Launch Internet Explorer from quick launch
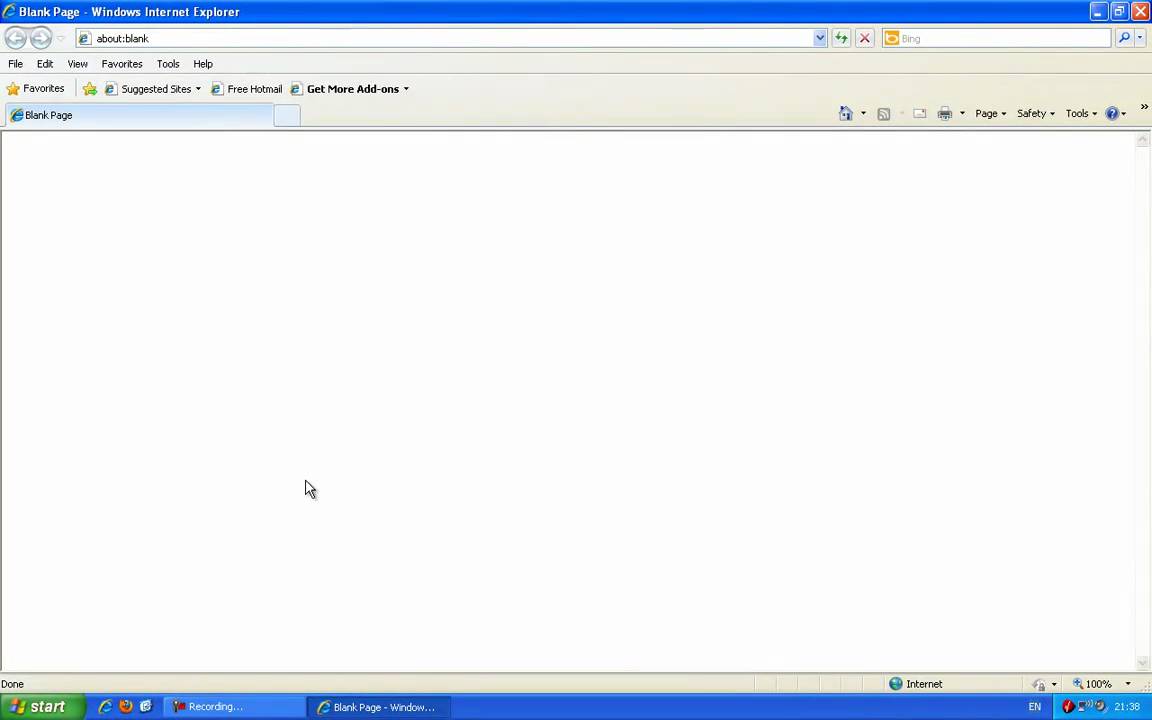 [x=105, y=707]
